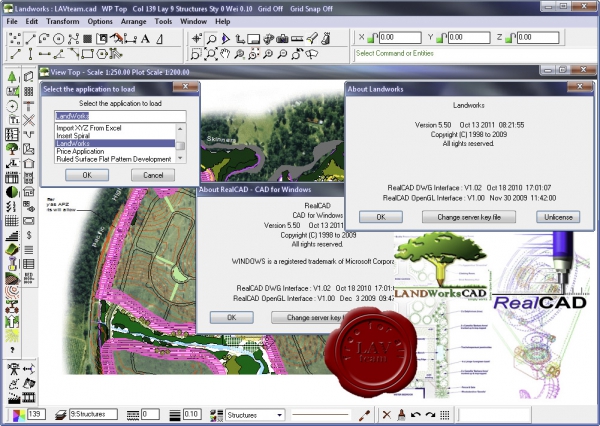The image size is (600, 426).
Task: Click the application name field showing LandWorks
Action: (x=120, y=116)
